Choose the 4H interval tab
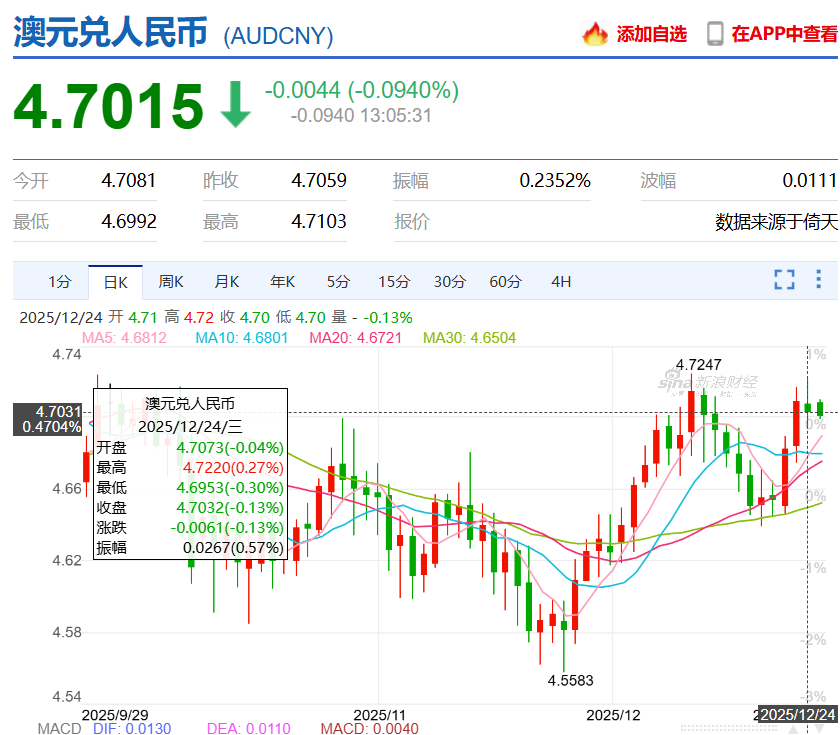This screenshot has height=735, width=840. point(561,282)
